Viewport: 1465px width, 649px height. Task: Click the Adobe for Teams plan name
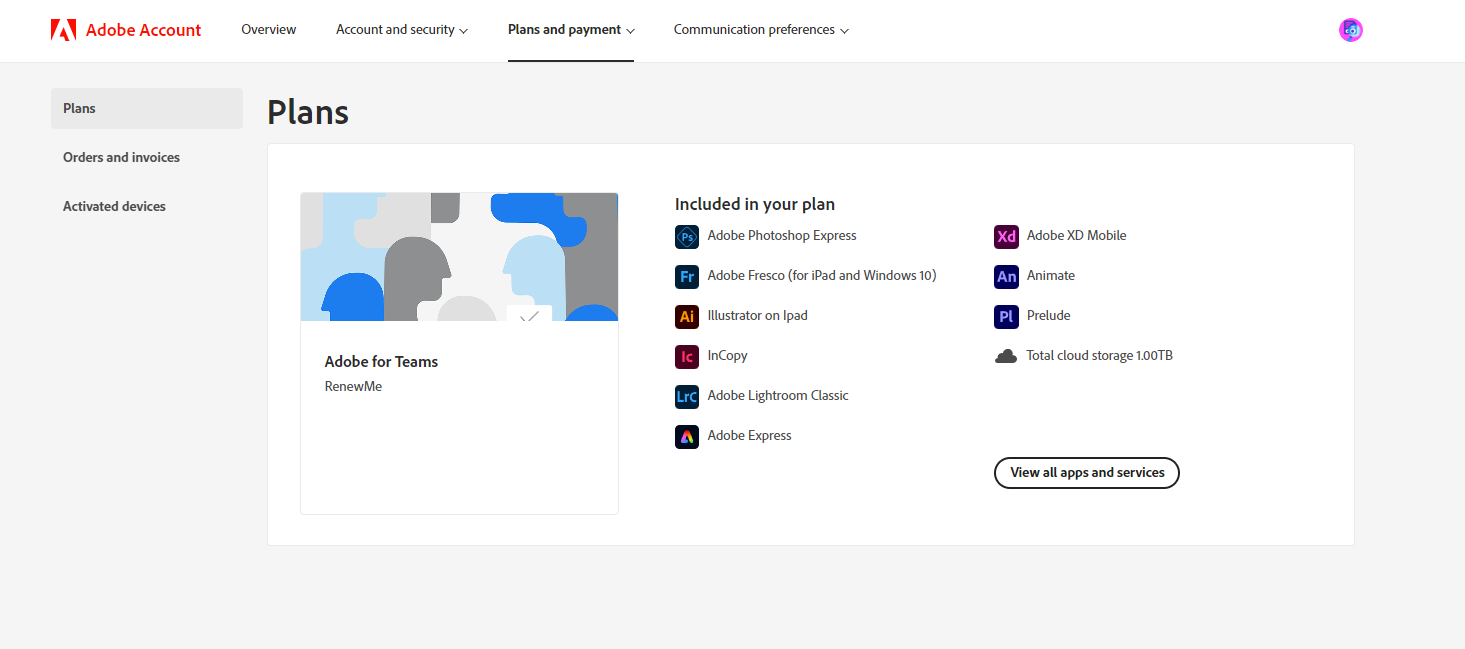(381, 362)
